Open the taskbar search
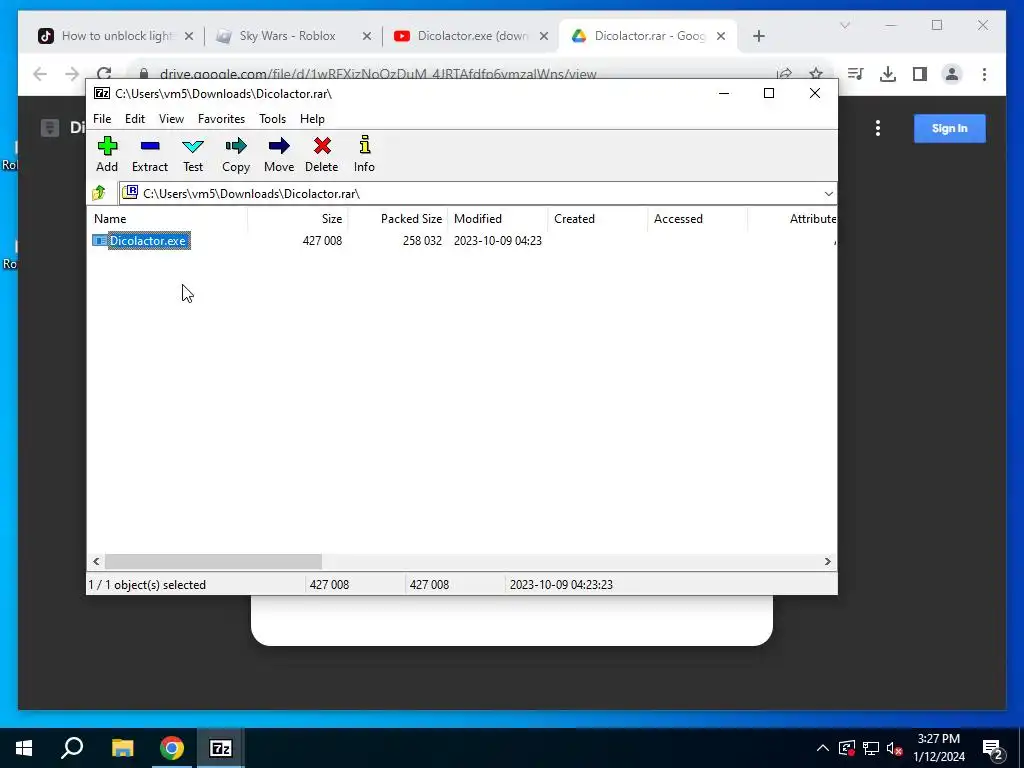The image size is (1024, 768). tap(72, 748)
